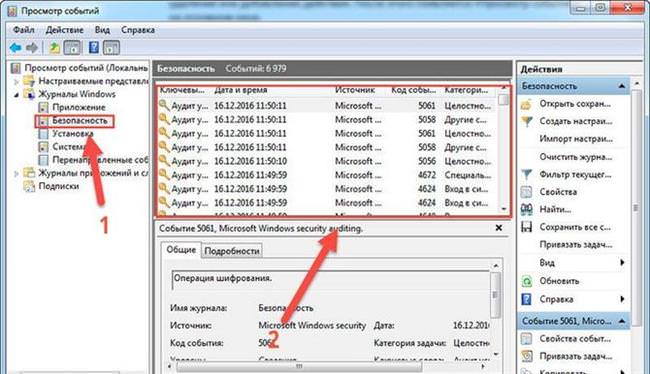Click the Back arrow toolbar icon

point(15,48)
